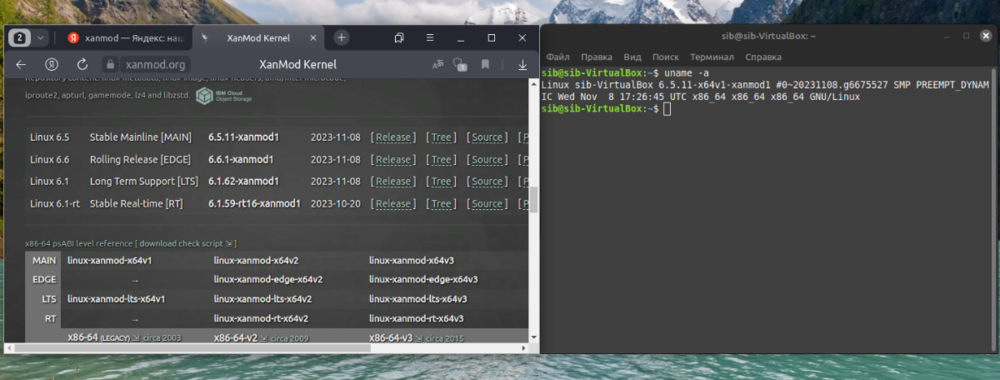Click the terminal vertical scrollbar
1000x380 pixels.
pos(994,208)
